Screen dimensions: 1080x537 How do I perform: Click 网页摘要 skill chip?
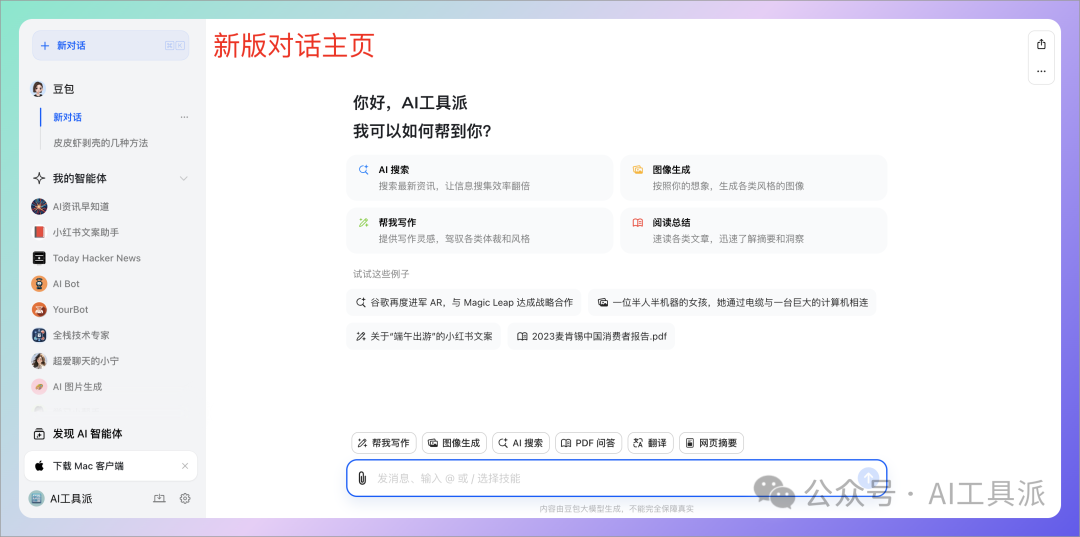point(712,443)
